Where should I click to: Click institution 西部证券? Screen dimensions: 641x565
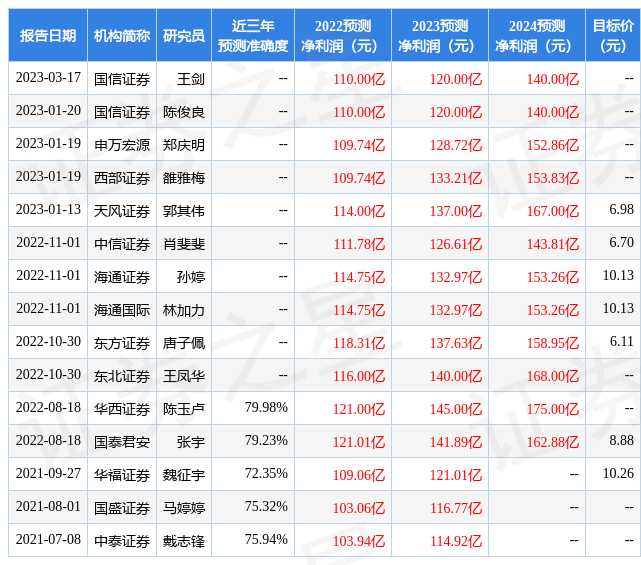pyautogui.click(x=122, y=178)
